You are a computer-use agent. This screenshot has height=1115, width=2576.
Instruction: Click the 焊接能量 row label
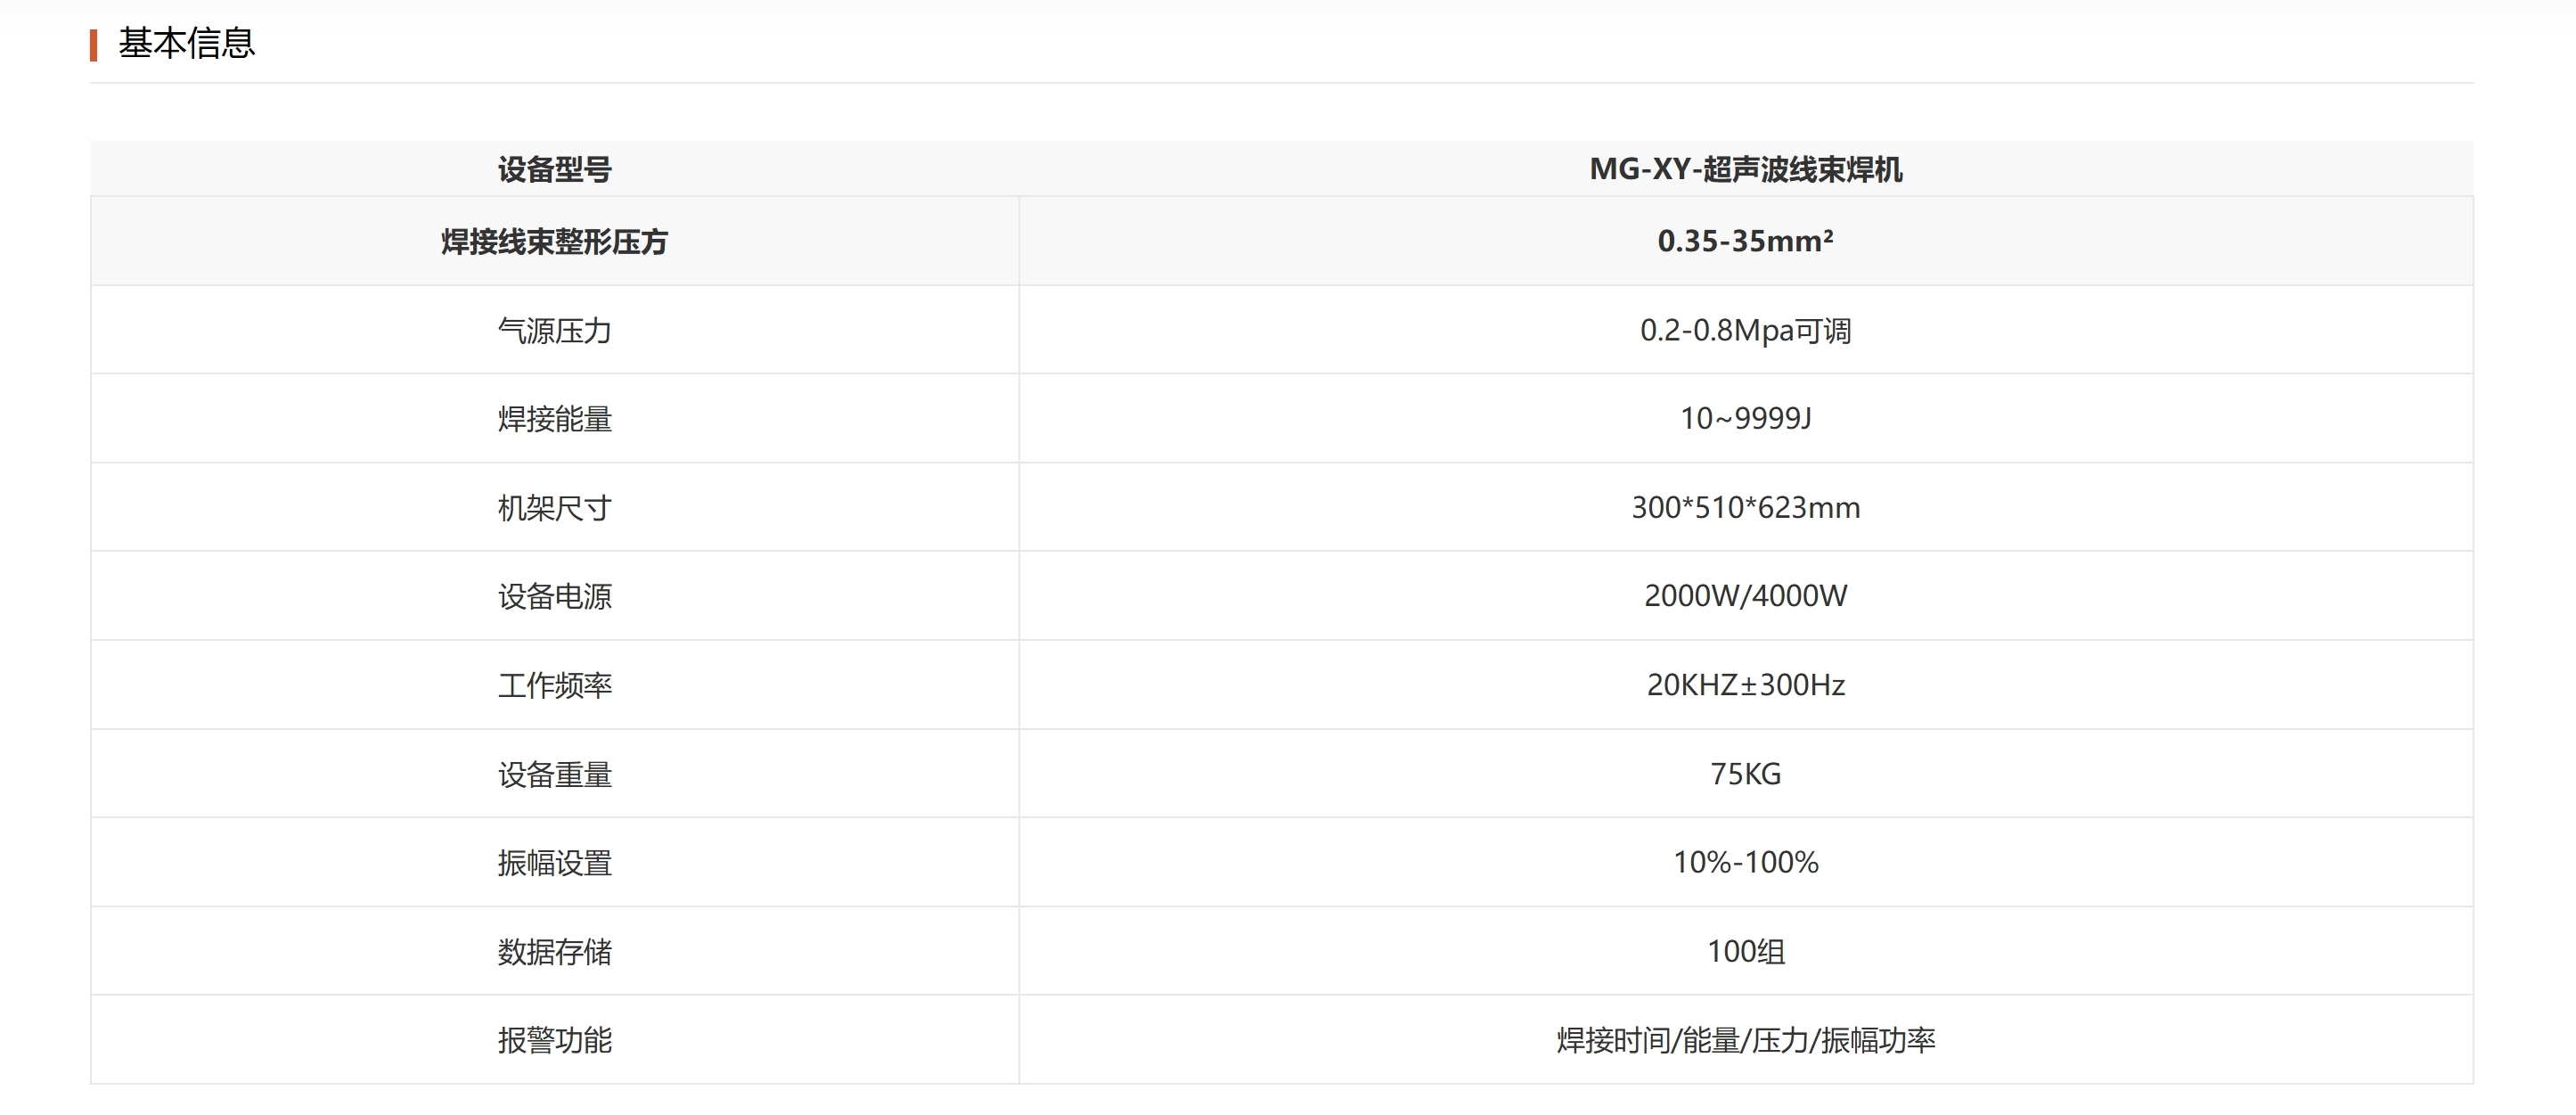556,418
